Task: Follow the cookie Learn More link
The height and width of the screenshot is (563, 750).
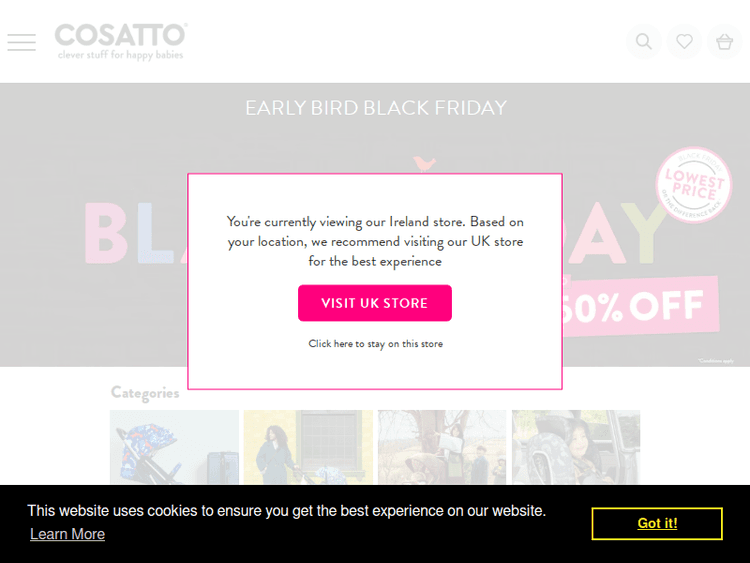Action: point(67,534)
